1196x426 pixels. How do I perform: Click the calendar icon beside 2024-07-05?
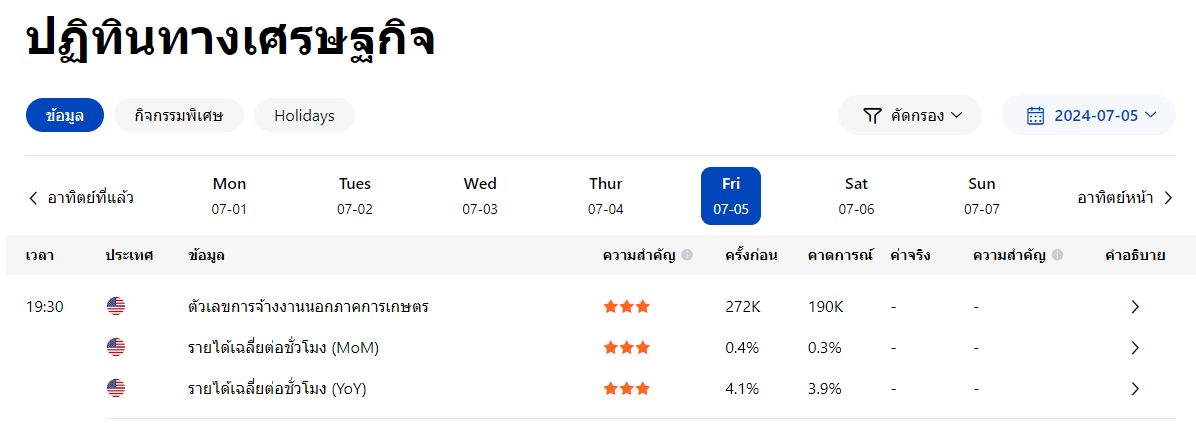(x=1035, y=115)
